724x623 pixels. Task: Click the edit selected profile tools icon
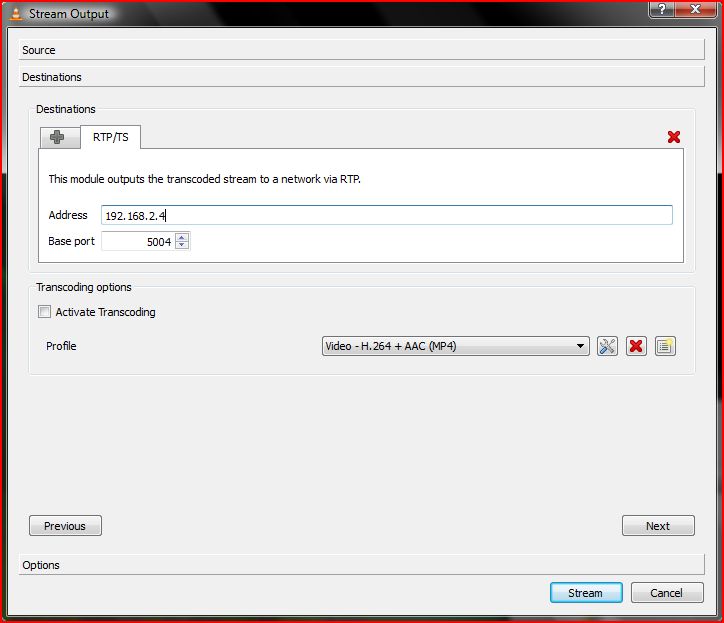607,347
